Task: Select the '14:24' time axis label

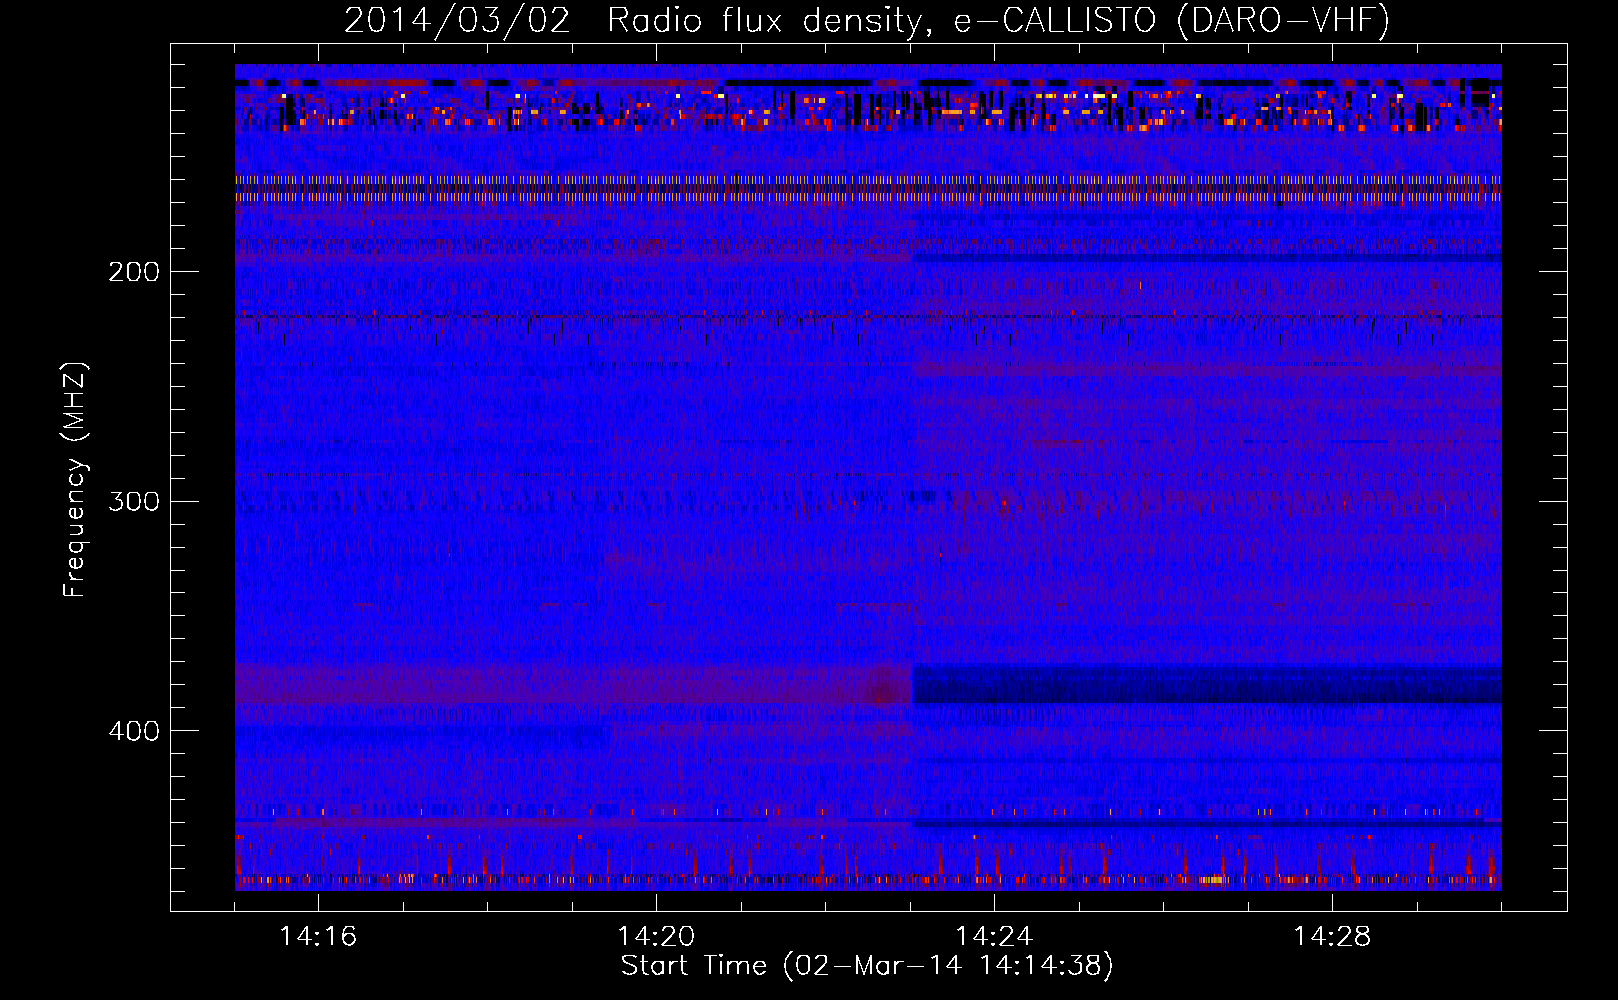Action: [x=994, y=936]
